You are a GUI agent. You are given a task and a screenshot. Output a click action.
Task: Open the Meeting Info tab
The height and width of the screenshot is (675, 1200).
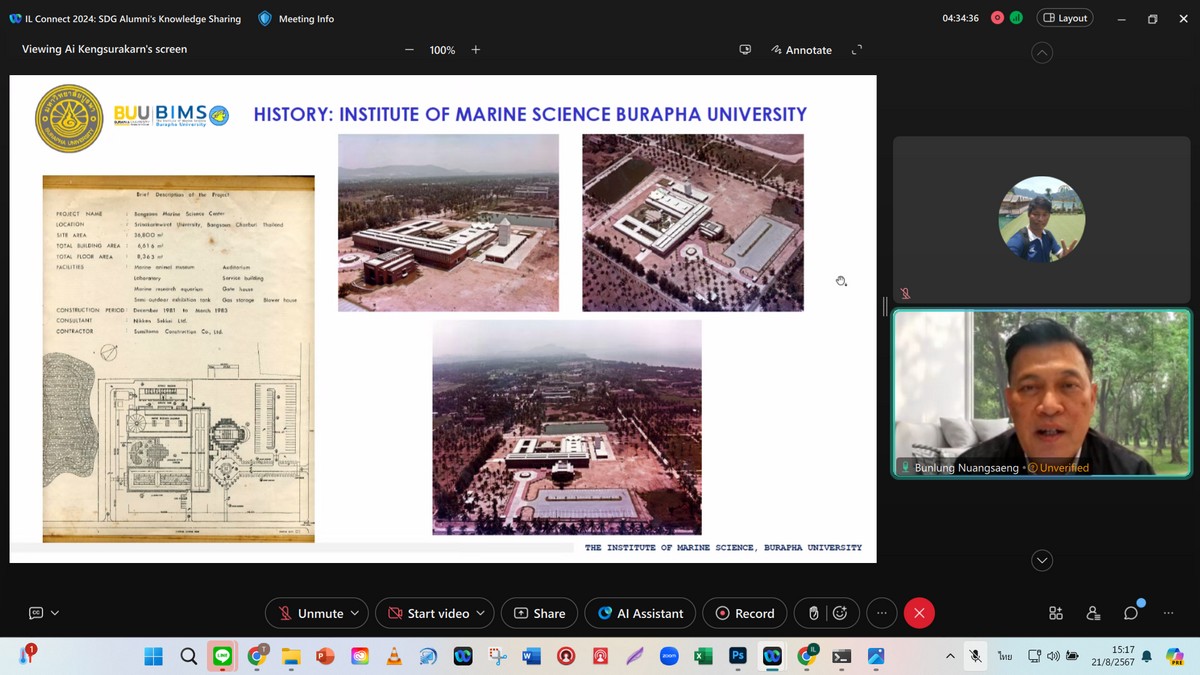(x=296, y=18)
